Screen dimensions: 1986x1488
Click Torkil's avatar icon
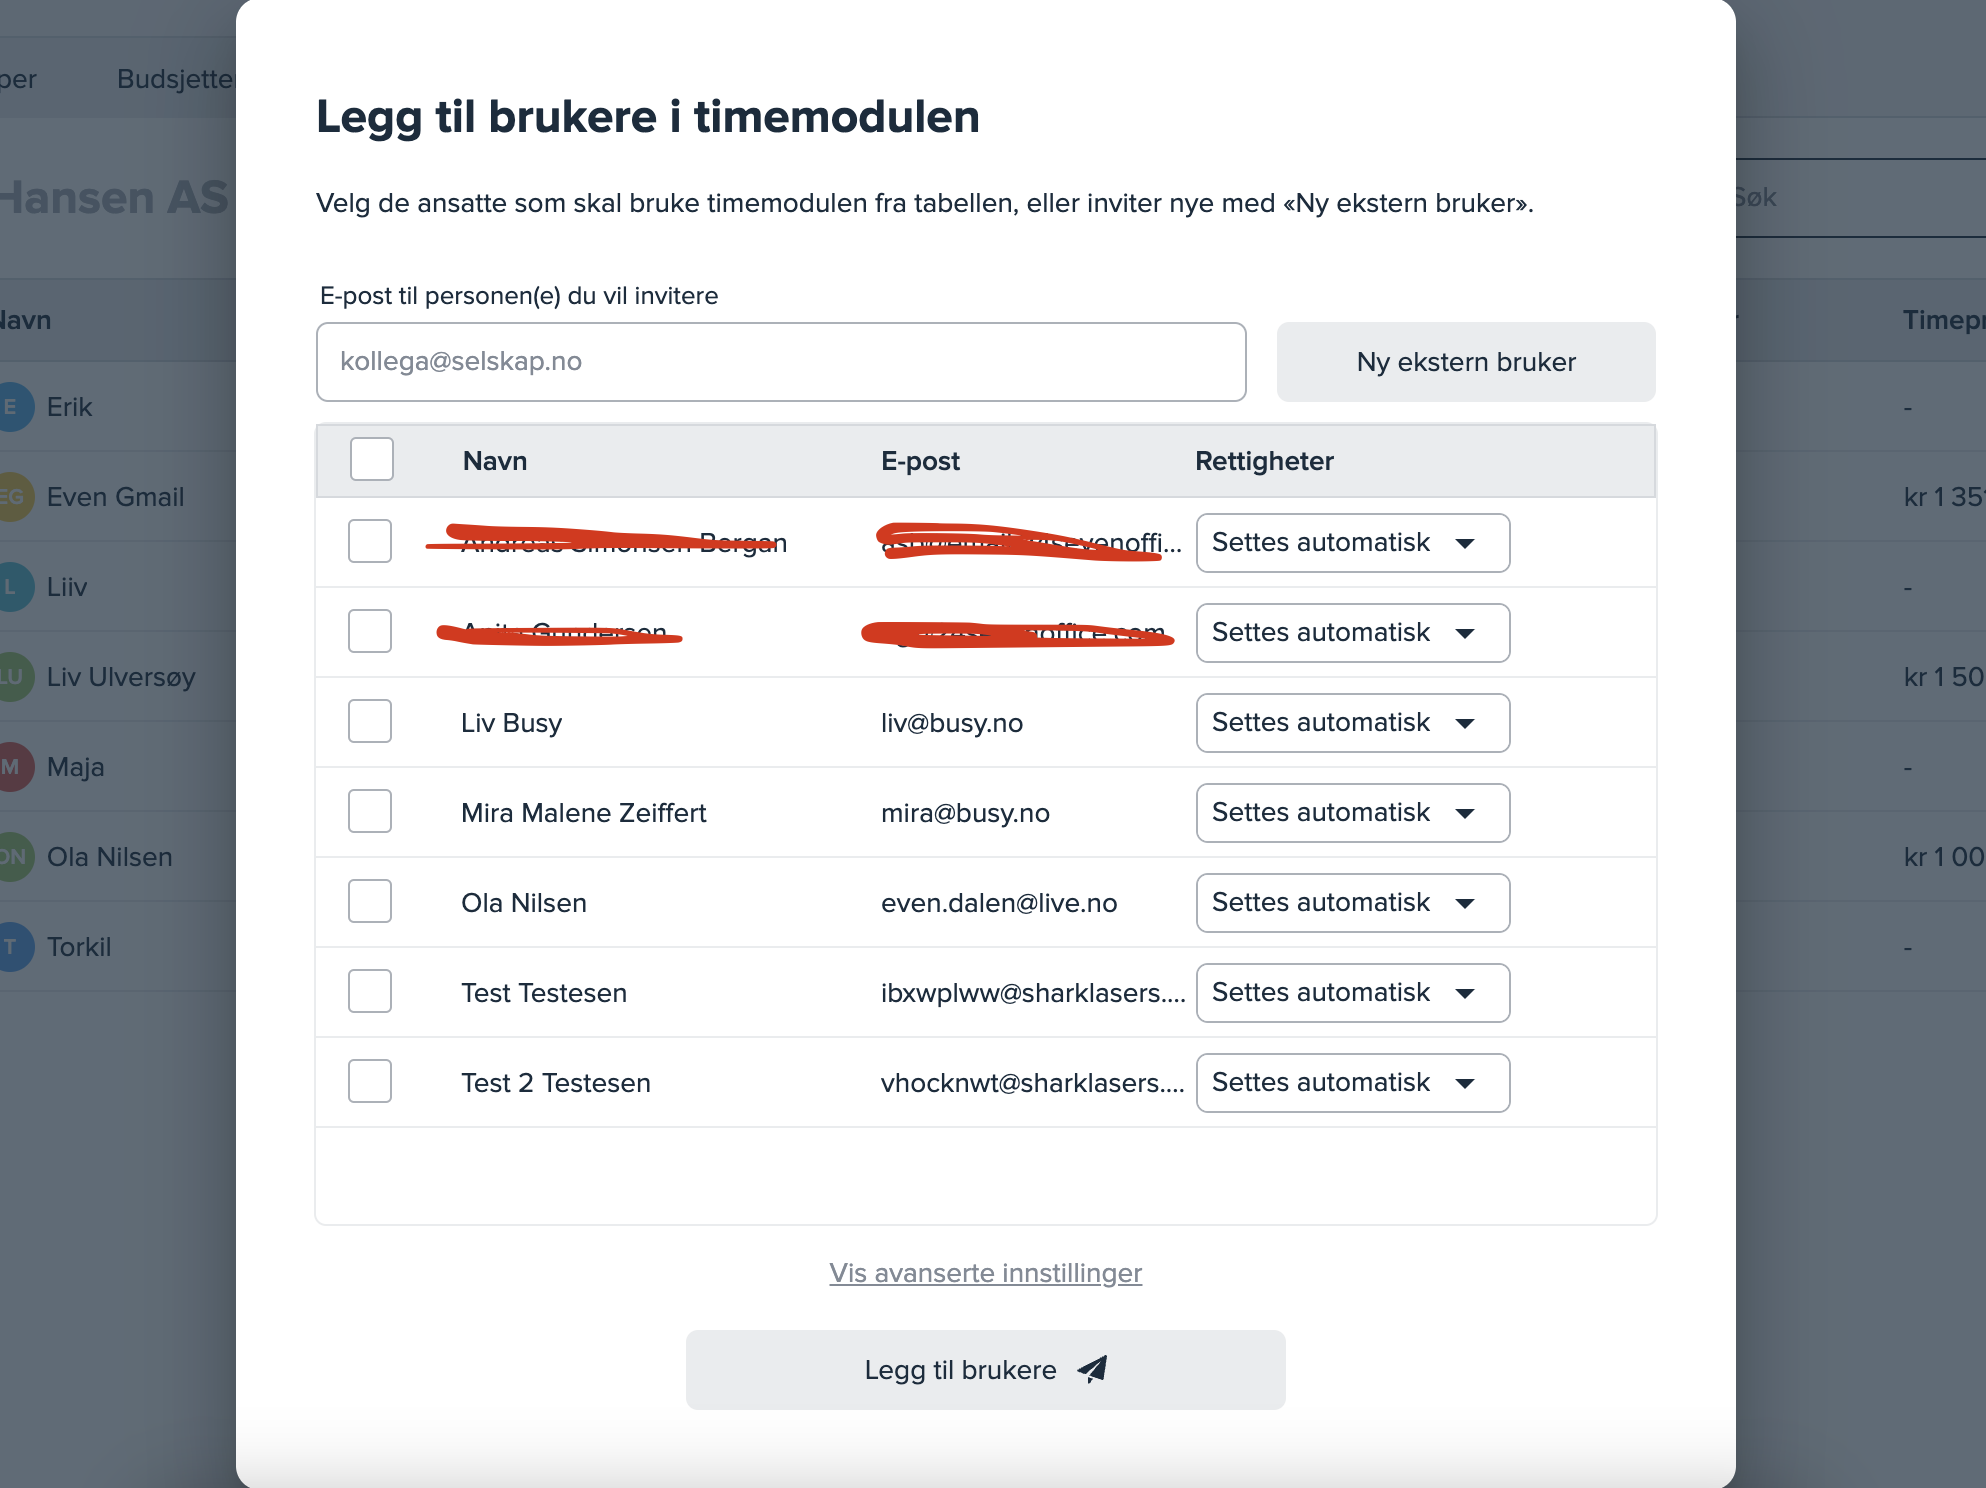[x=12, y=947]
